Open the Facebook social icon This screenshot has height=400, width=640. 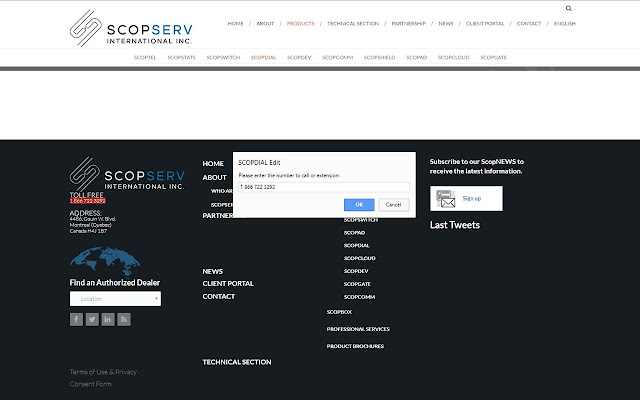pyautogui.click(x=76, y=319)
